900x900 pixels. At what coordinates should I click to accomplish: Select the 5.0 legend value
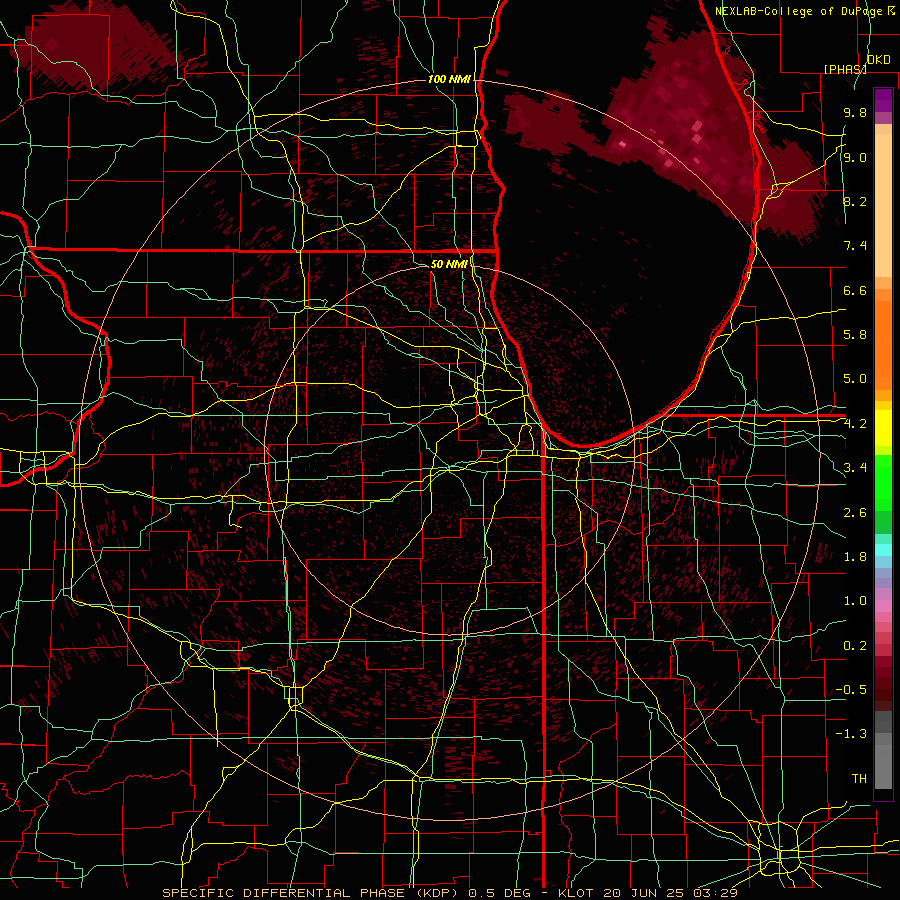(x=855, y=379)
